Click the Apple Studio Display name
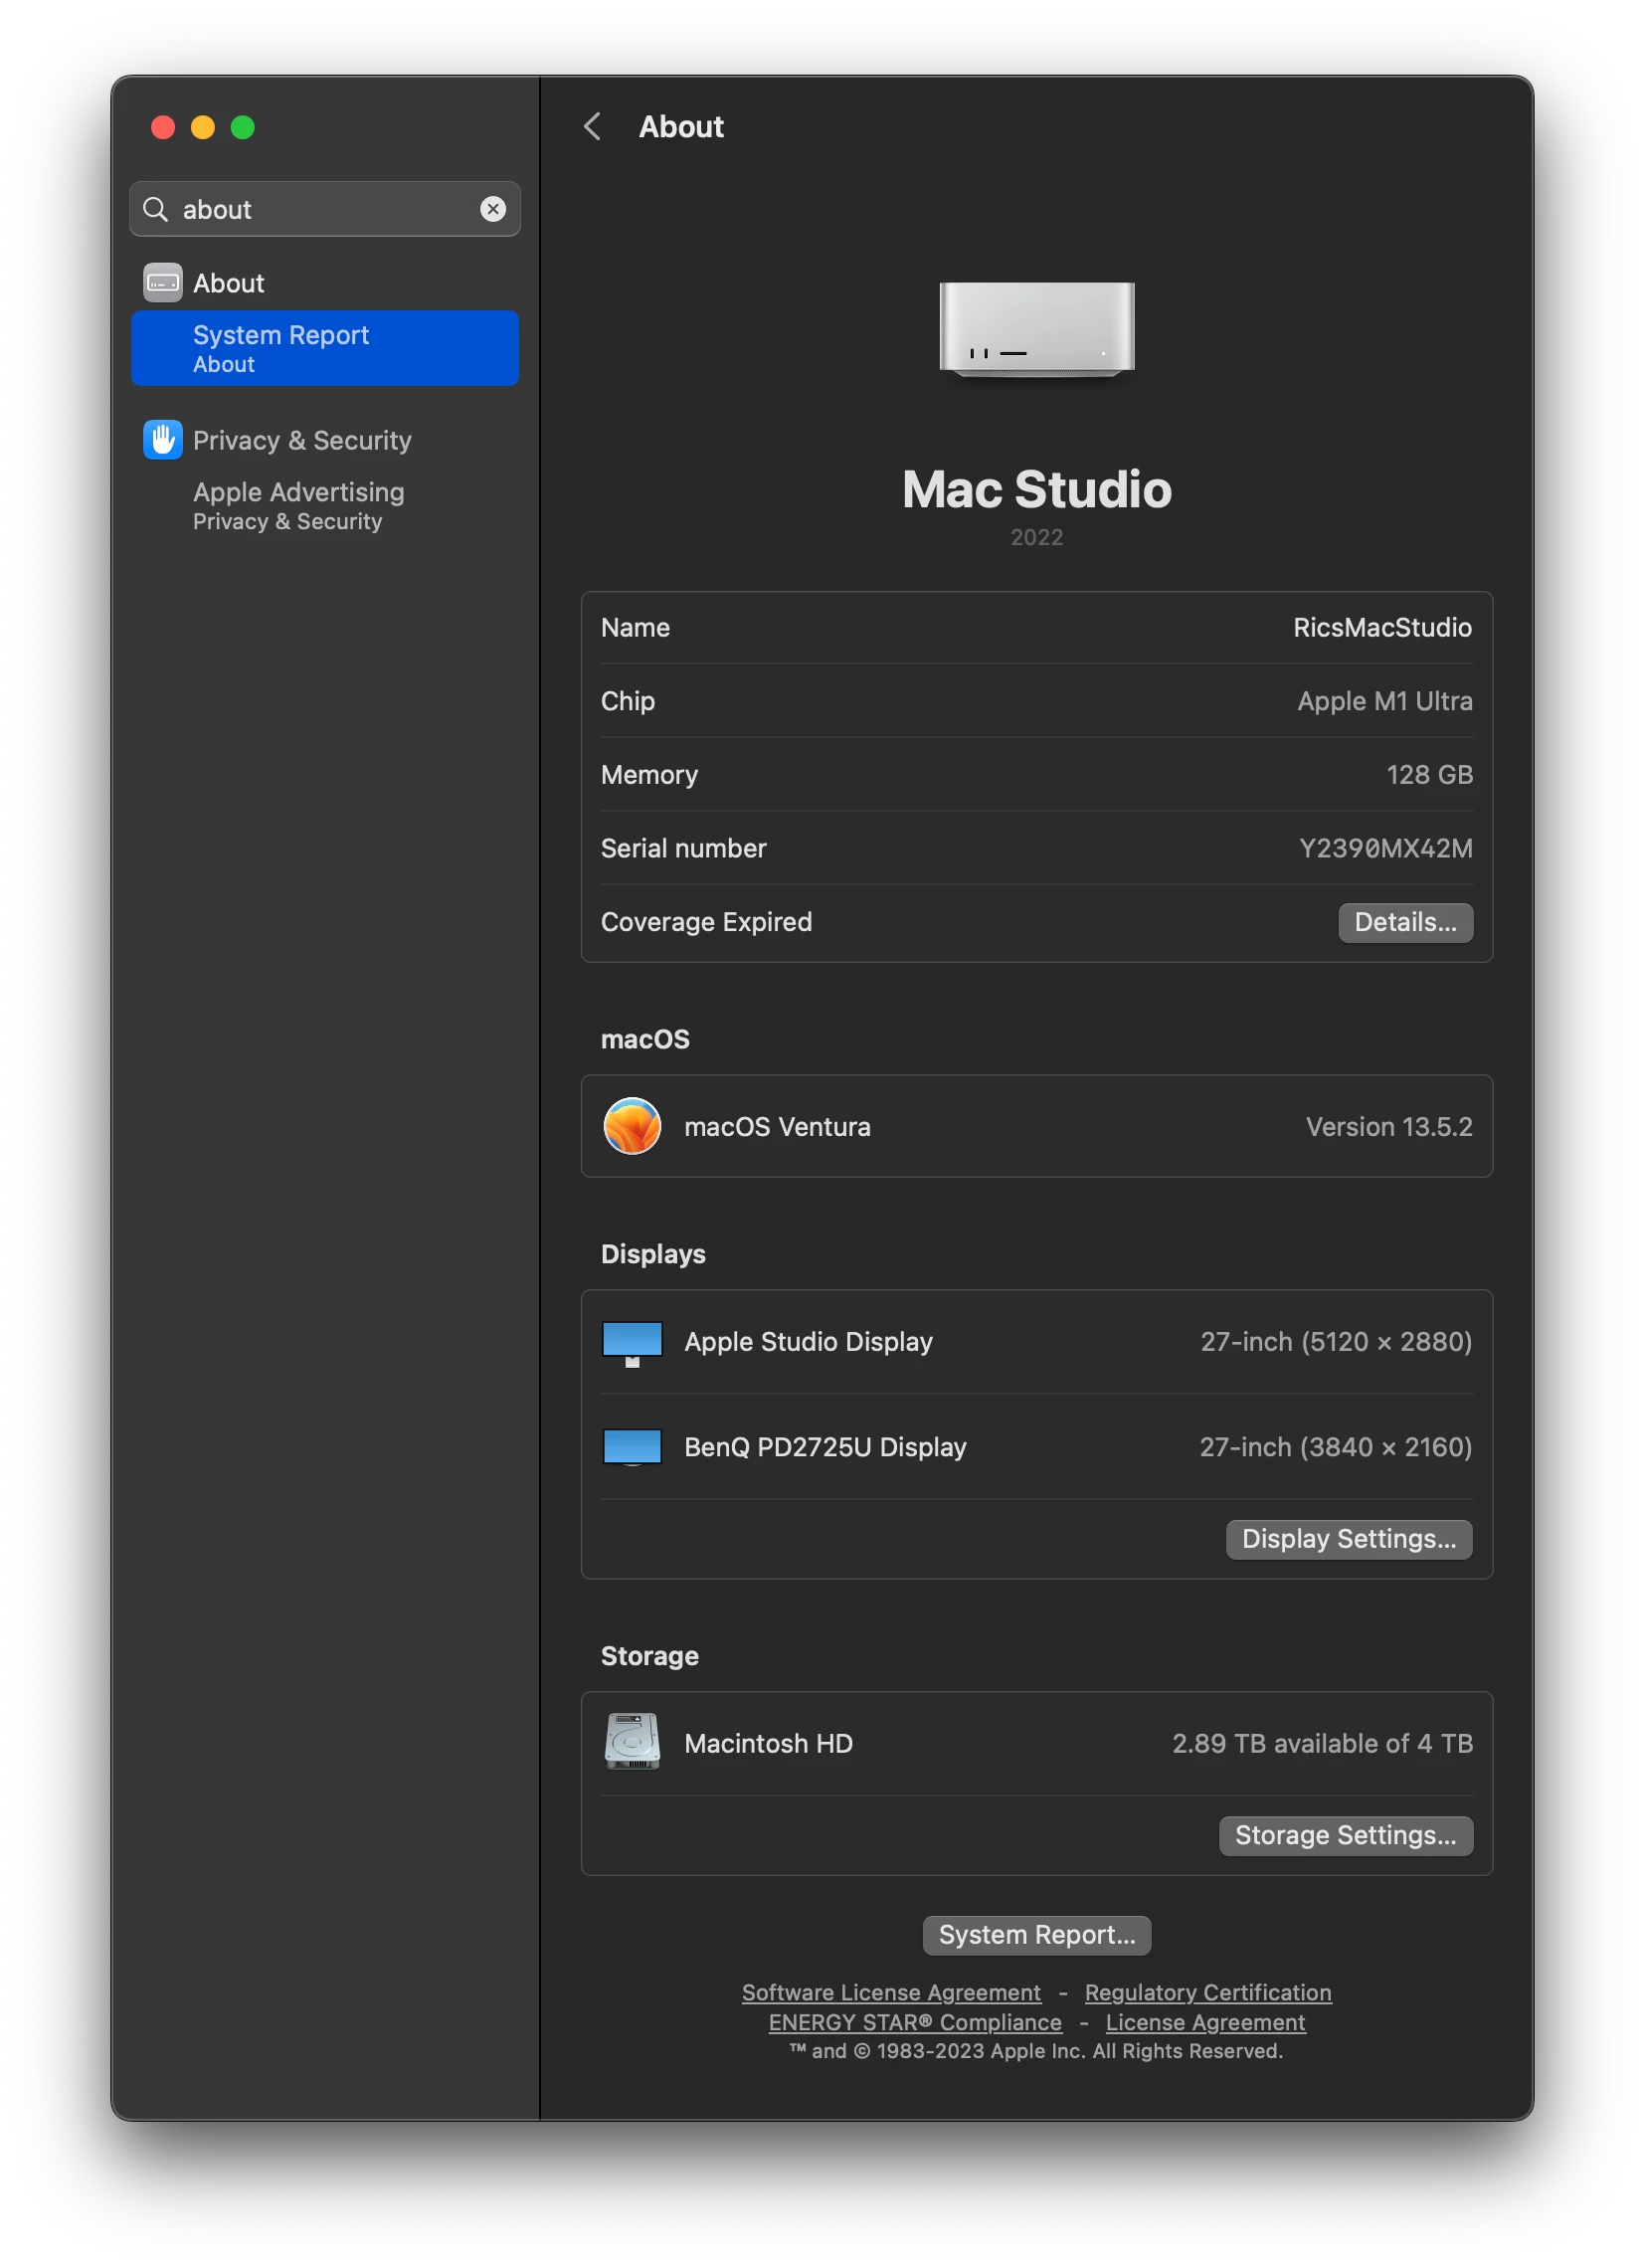Viewport: 1645px width, 2268px height. [x=808, y=1342]
